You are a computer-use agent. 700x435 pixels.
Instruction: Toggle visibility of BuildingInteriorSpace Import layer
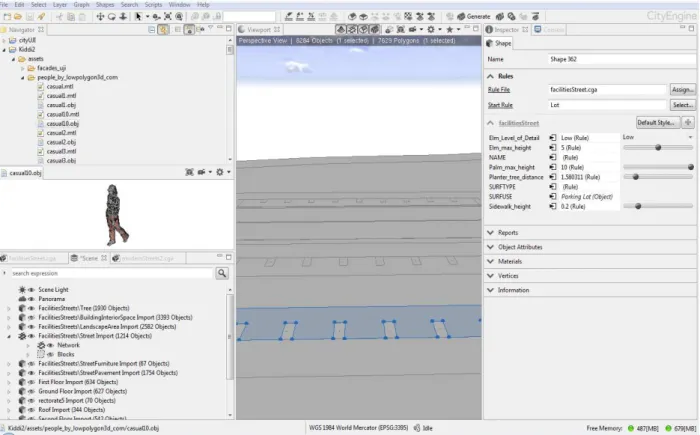(x=31, y=318)
